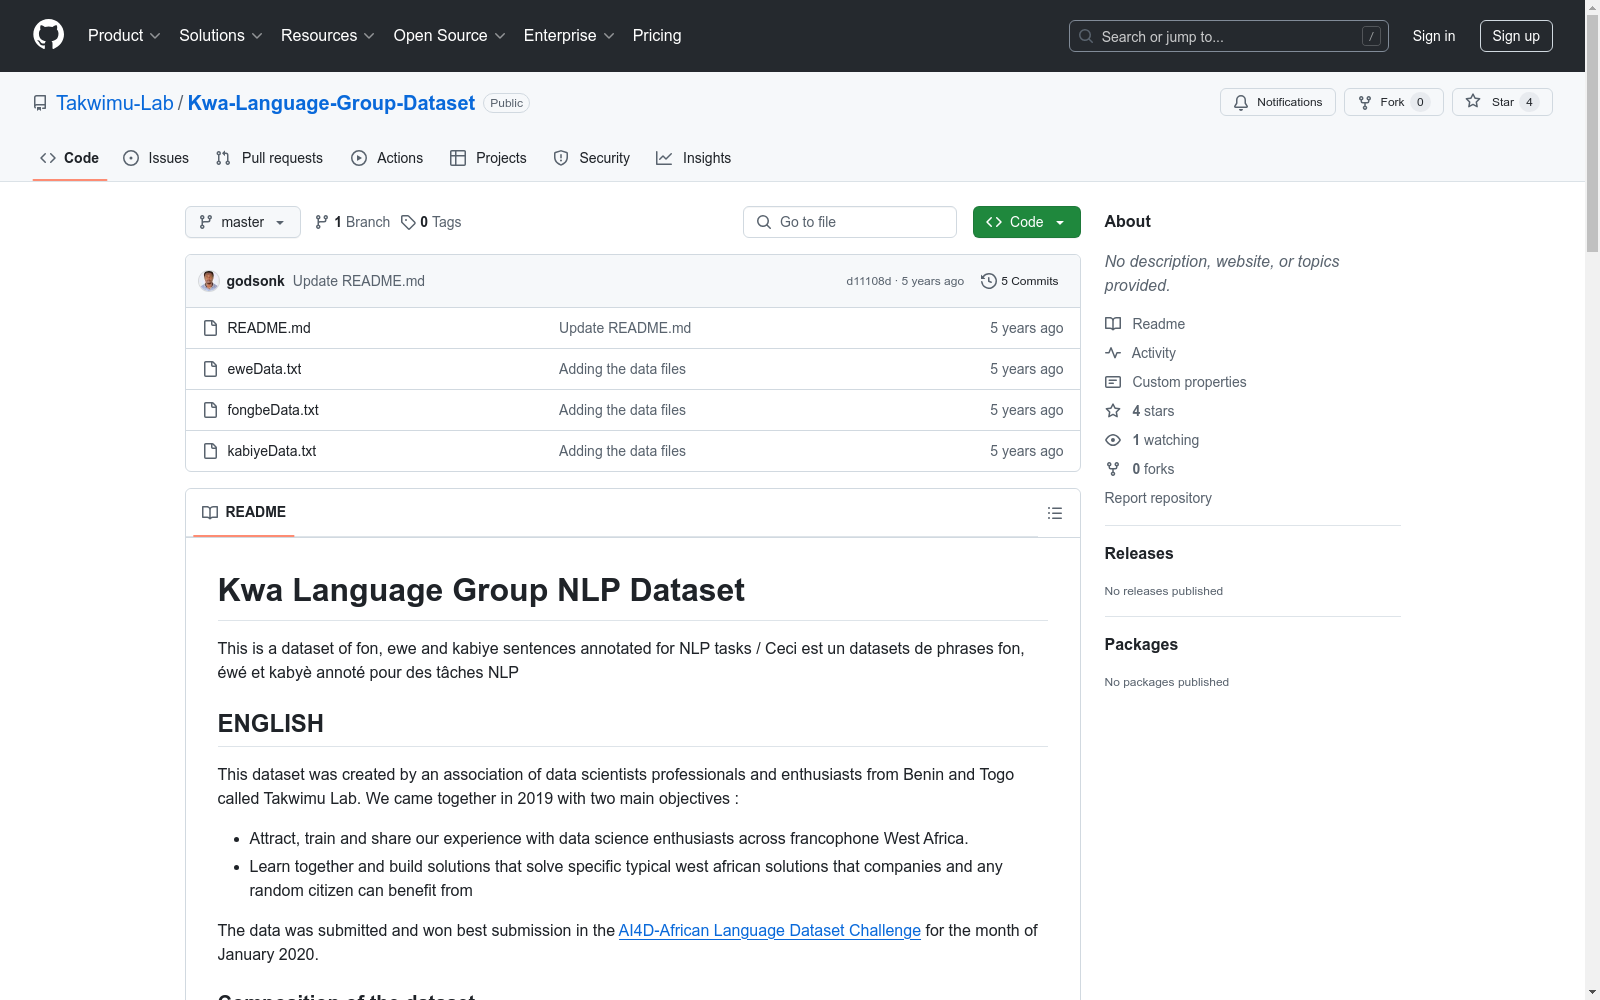Open the README.md file
Screen dimensions: 1600x1000
click(x=269, y=328)
